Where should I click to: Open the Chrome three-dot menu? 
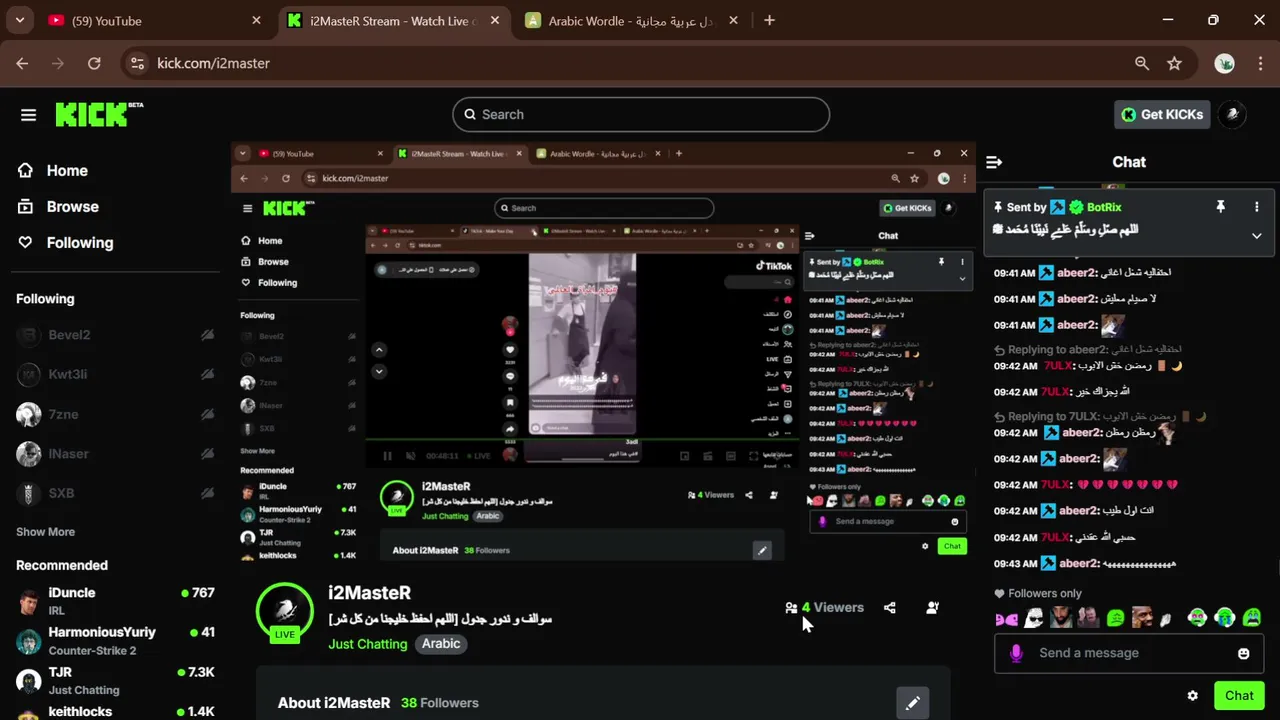click(x=1259, y=63)
